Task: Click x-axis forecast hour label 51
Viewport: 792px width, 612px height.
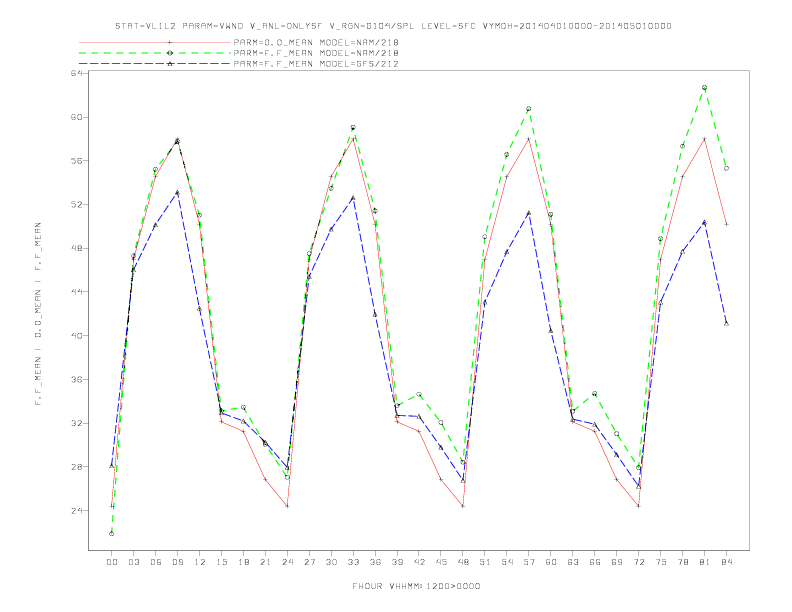Action: tap(485, 562)
